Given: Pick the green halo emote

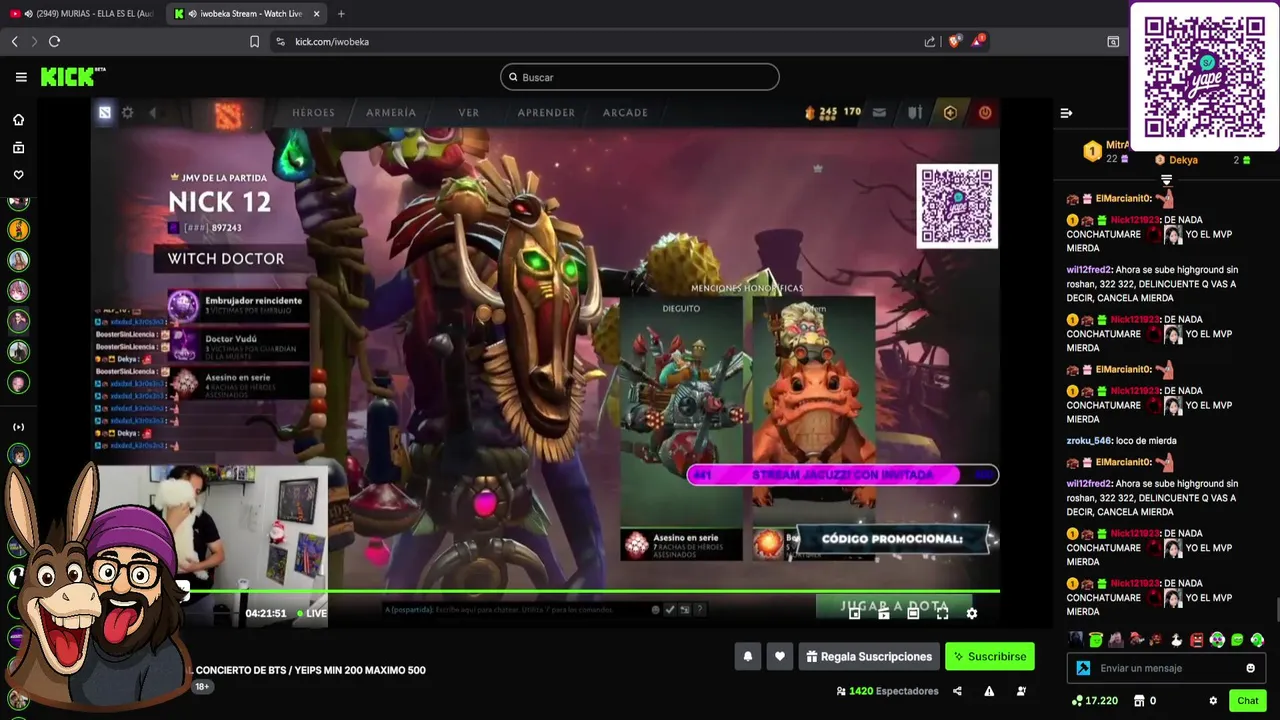Looking at the screenshot, I should click(x=1096, y=640).
